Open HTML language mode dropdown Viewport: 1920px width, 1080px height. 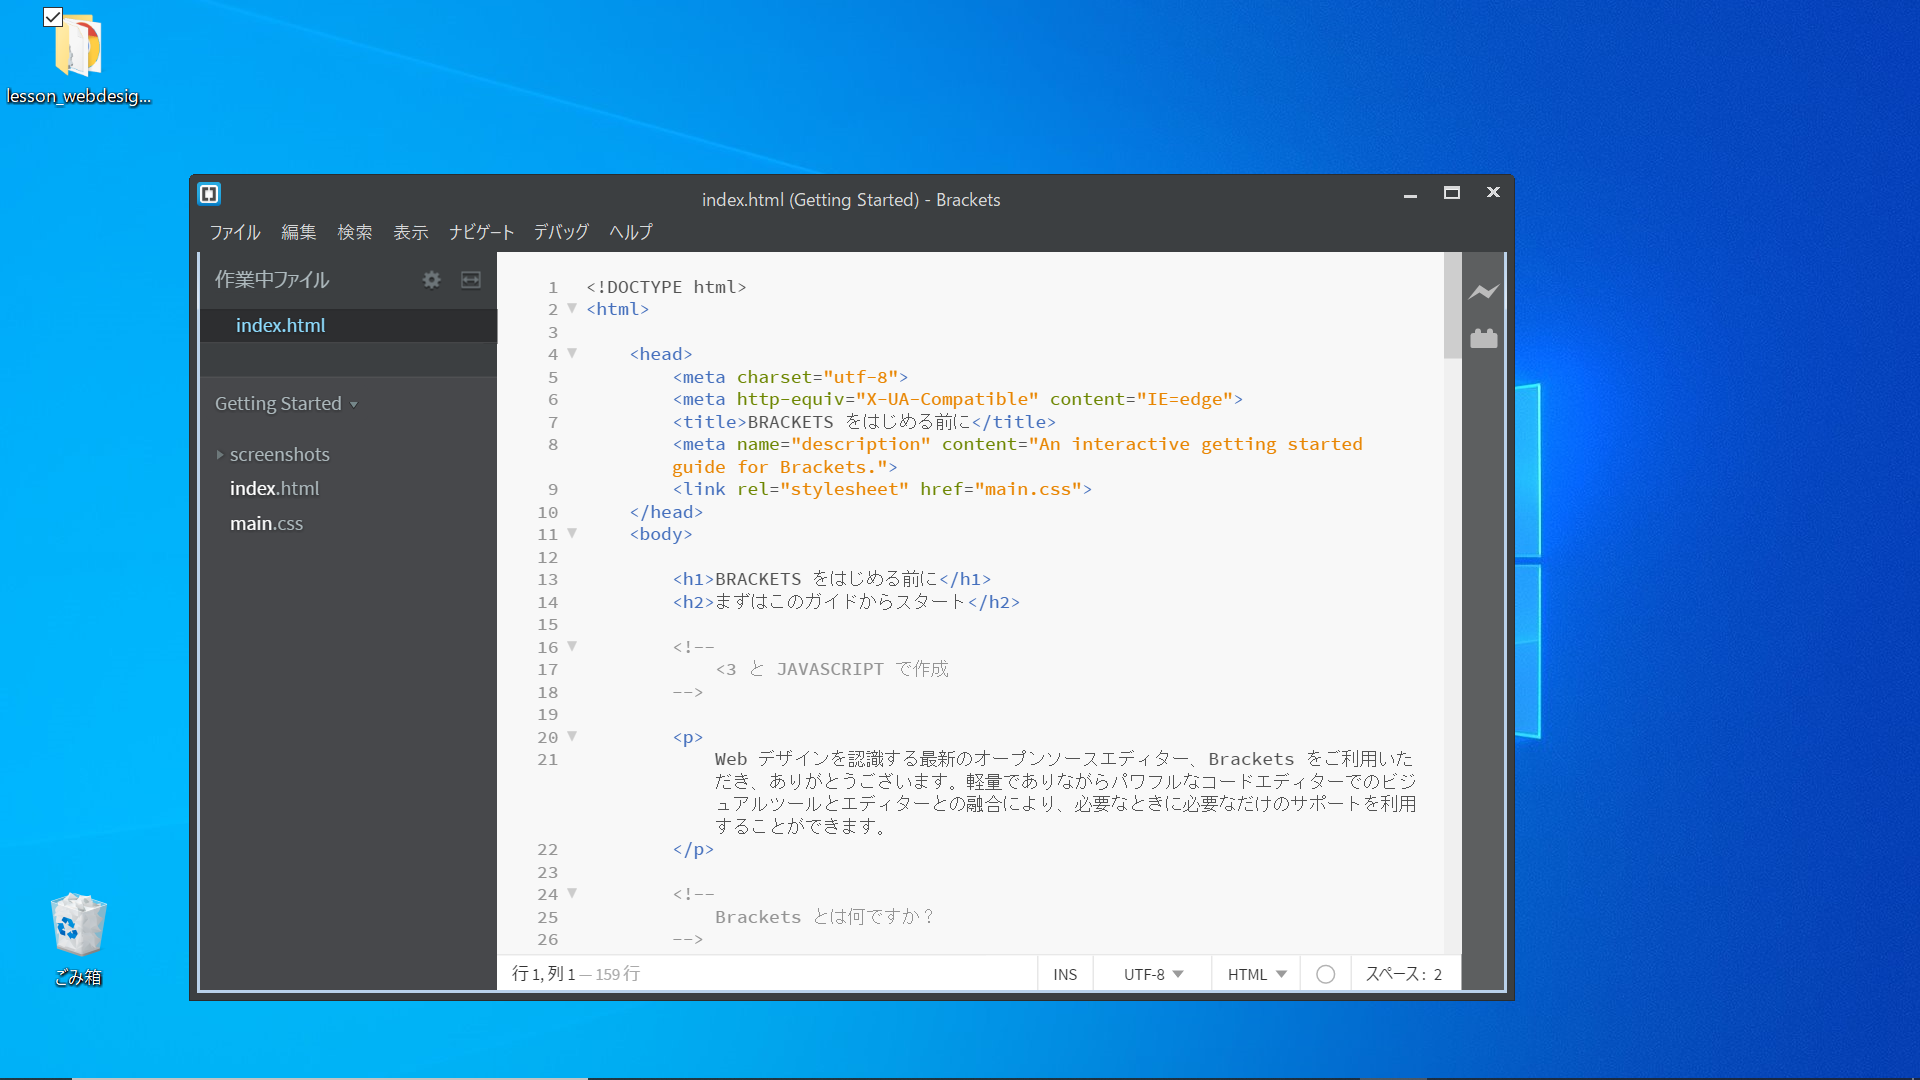[x=1257, y=974]
